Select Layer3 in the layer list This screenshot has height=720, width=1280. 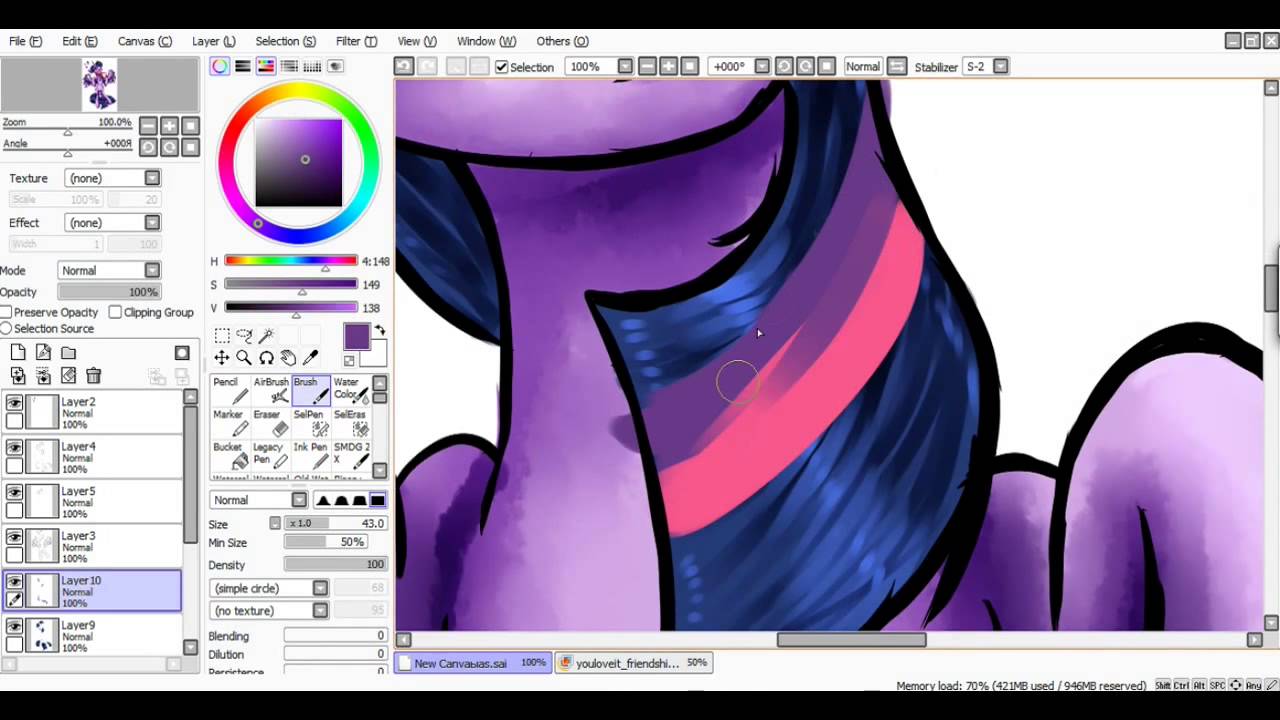click(x=92, y=547)
